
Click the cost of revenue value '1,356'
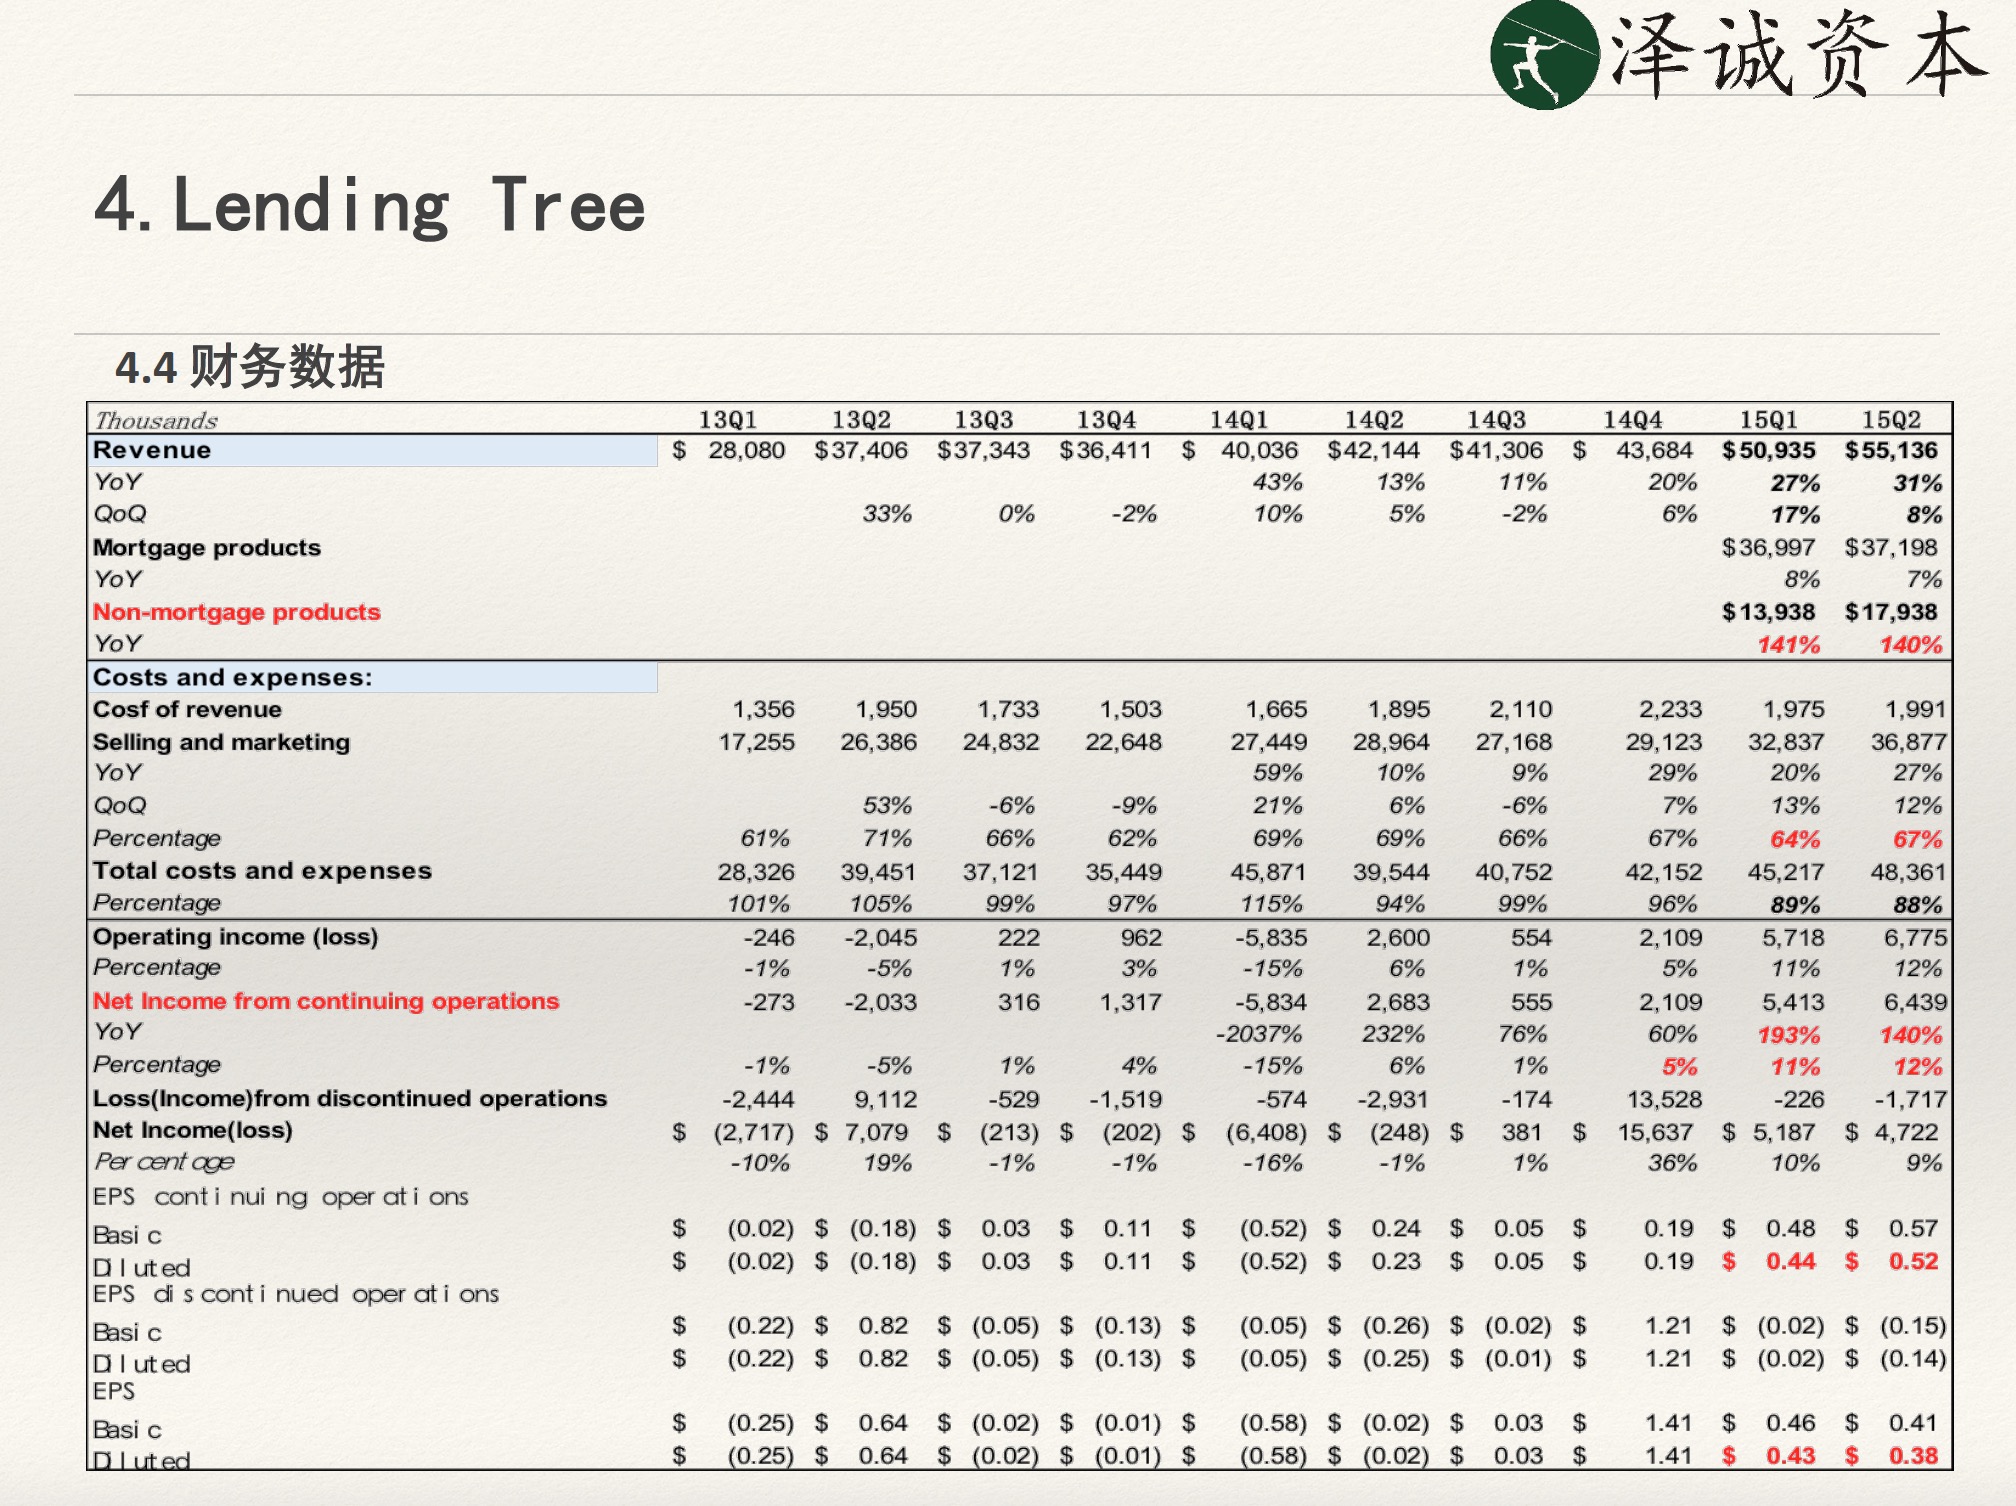[x=763, y=710]
